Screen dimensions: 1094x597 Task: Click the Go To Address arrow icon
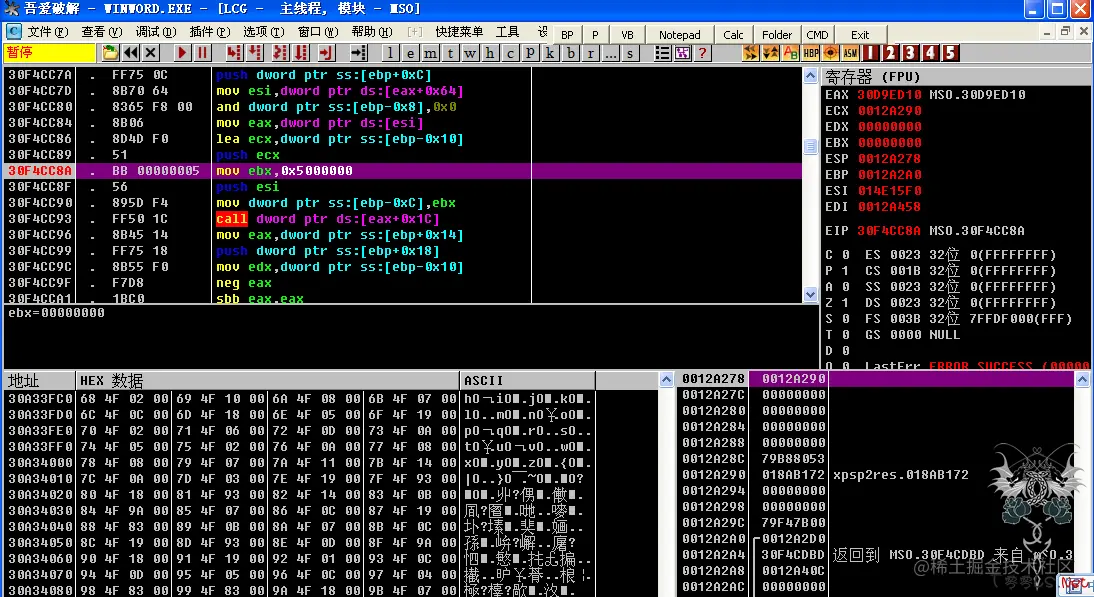tap(358, 53)
